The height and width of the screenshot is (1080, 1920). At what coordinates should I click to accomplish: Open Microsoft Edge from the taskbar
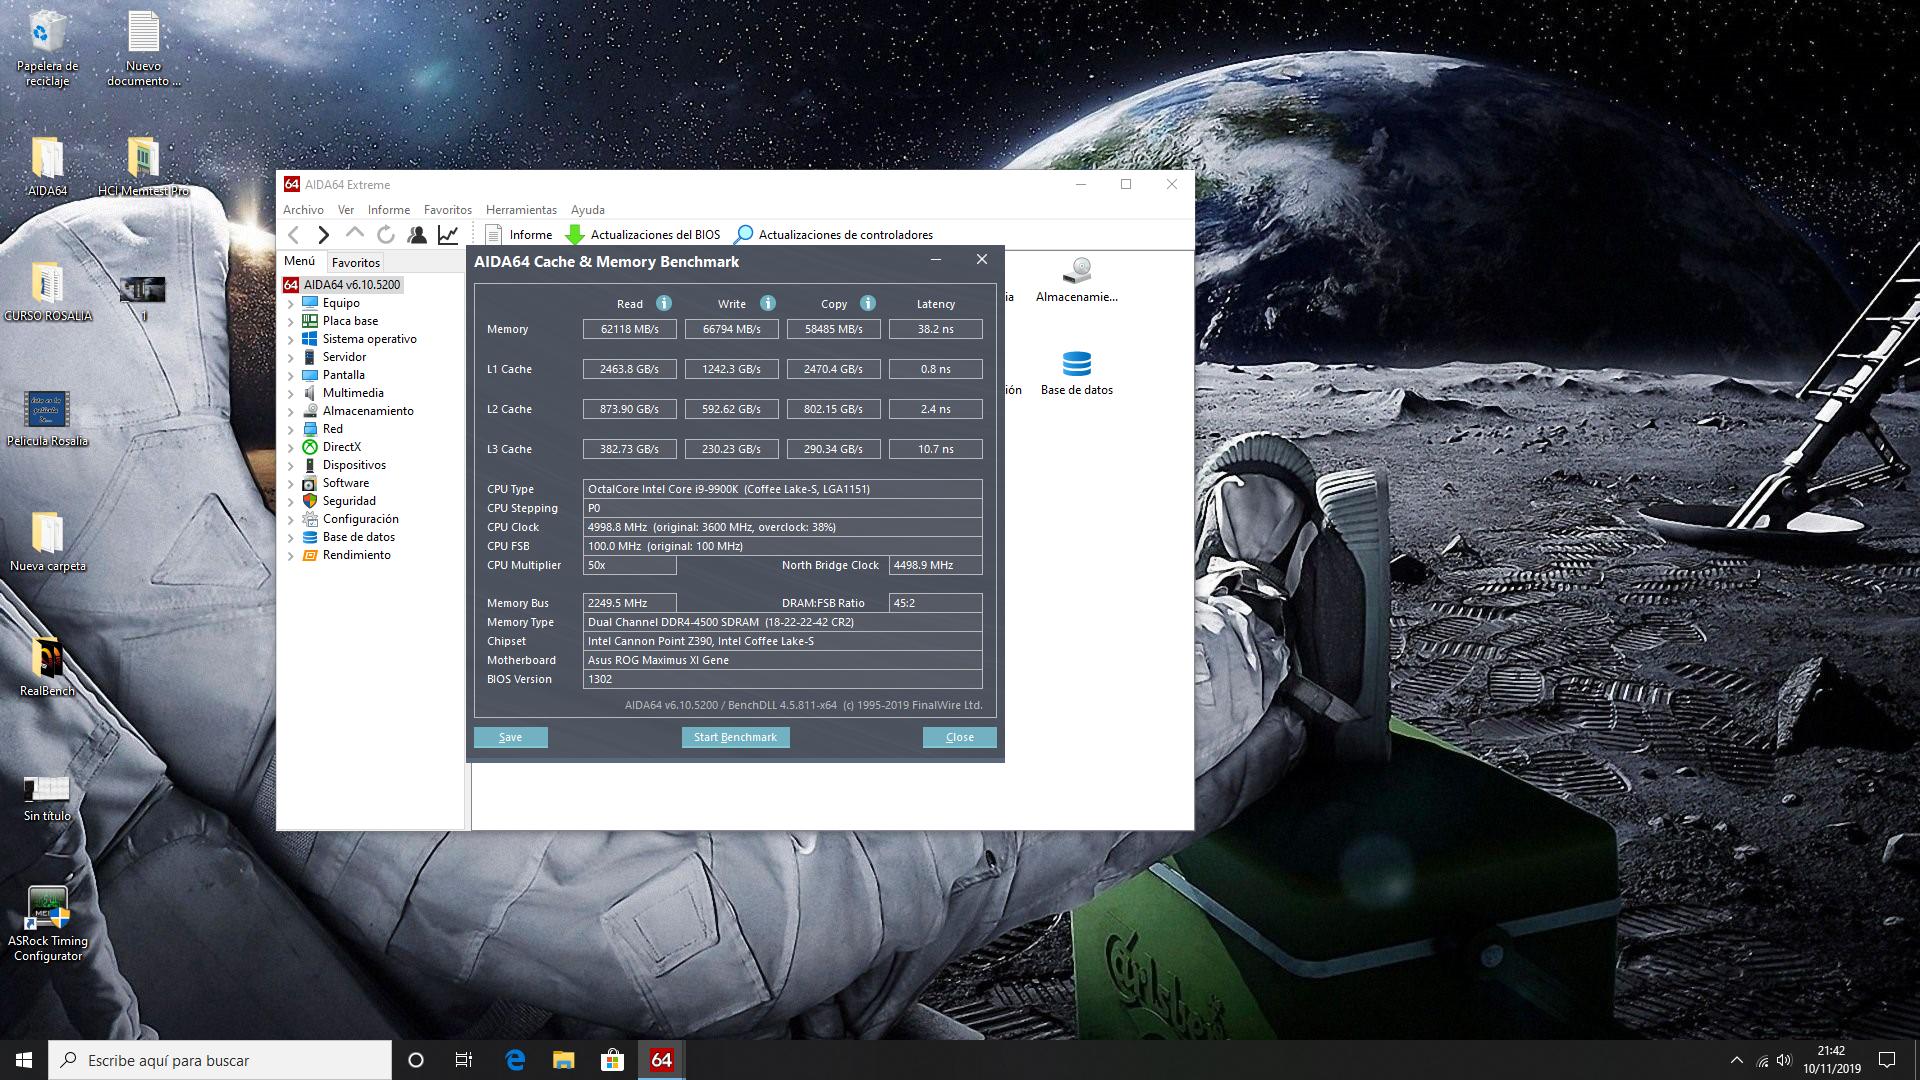pos(515,1060)
